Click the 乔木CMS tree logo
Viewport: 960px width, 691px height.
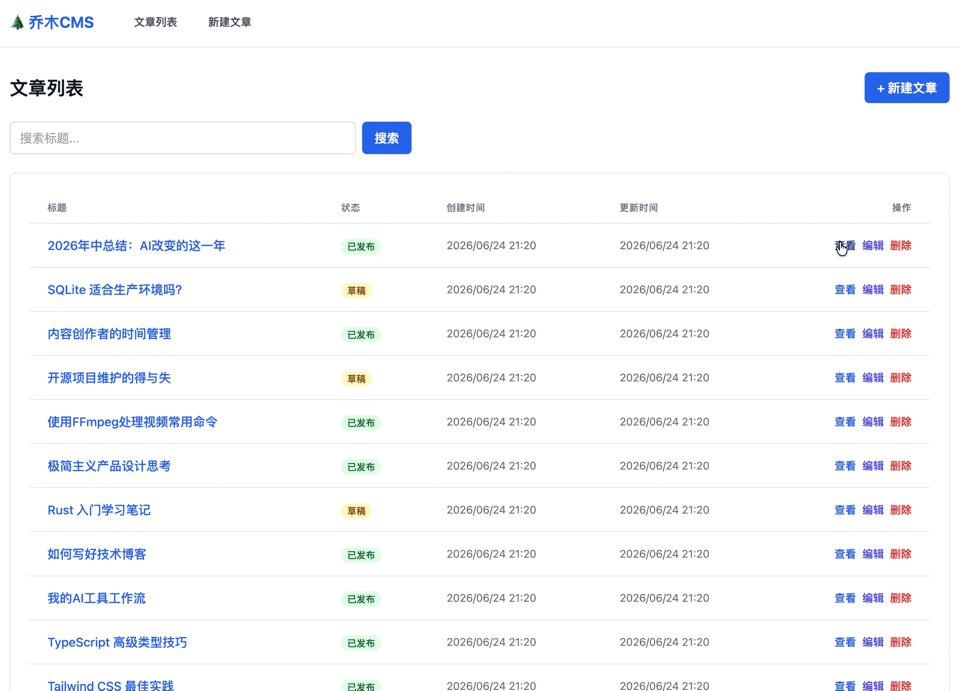coord(52,23)
